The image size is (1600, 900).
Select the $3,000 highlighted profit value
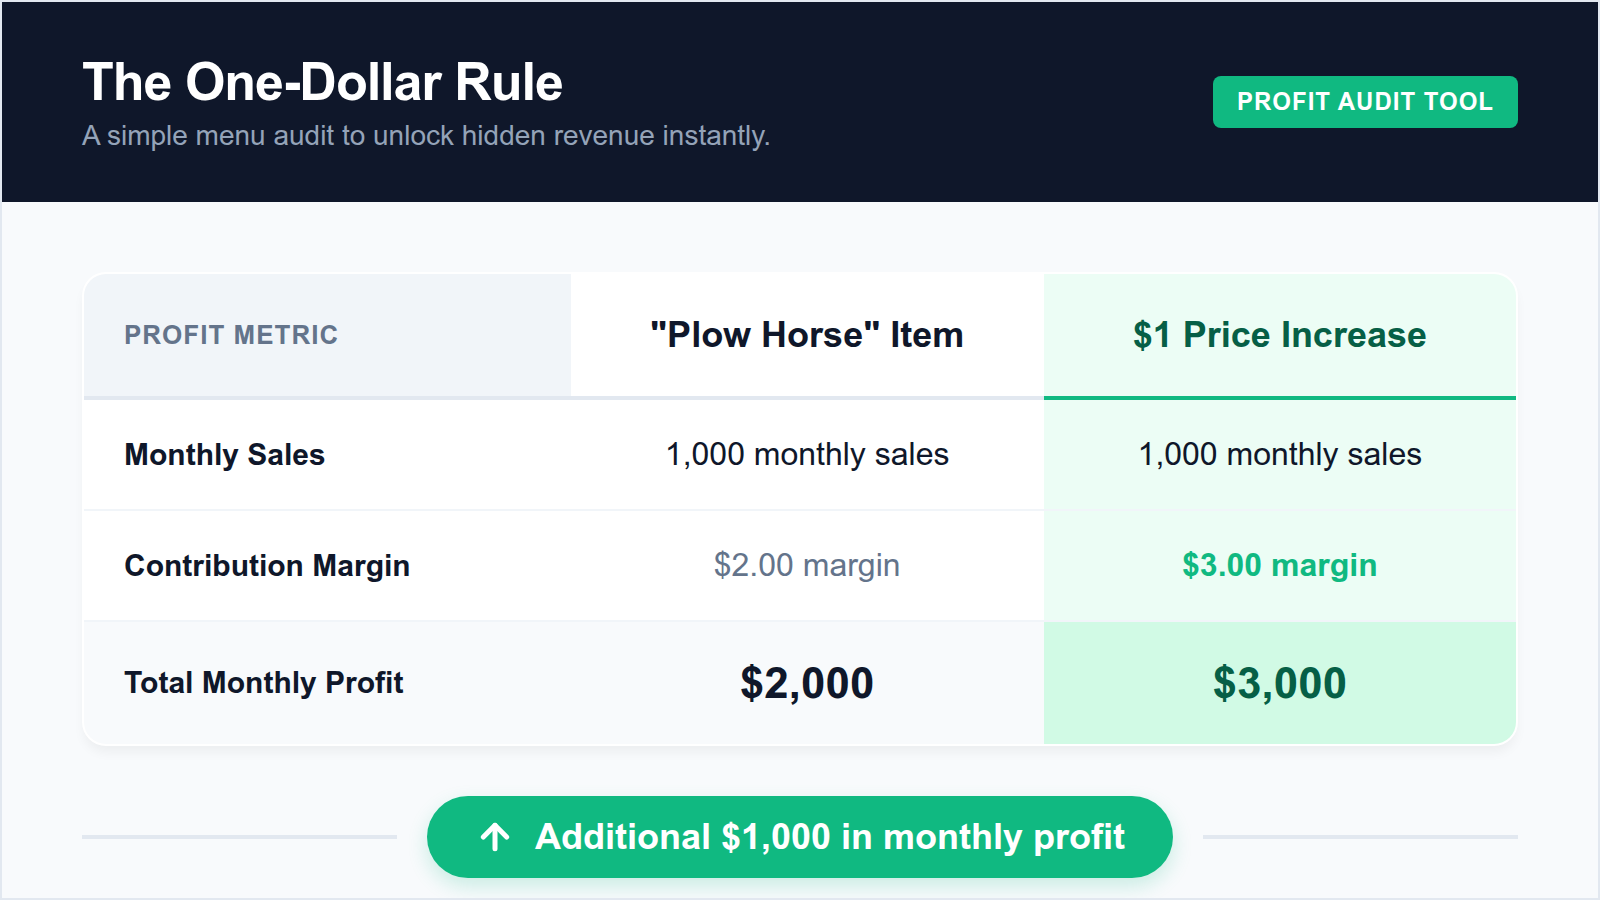(x=1280, y=683)
